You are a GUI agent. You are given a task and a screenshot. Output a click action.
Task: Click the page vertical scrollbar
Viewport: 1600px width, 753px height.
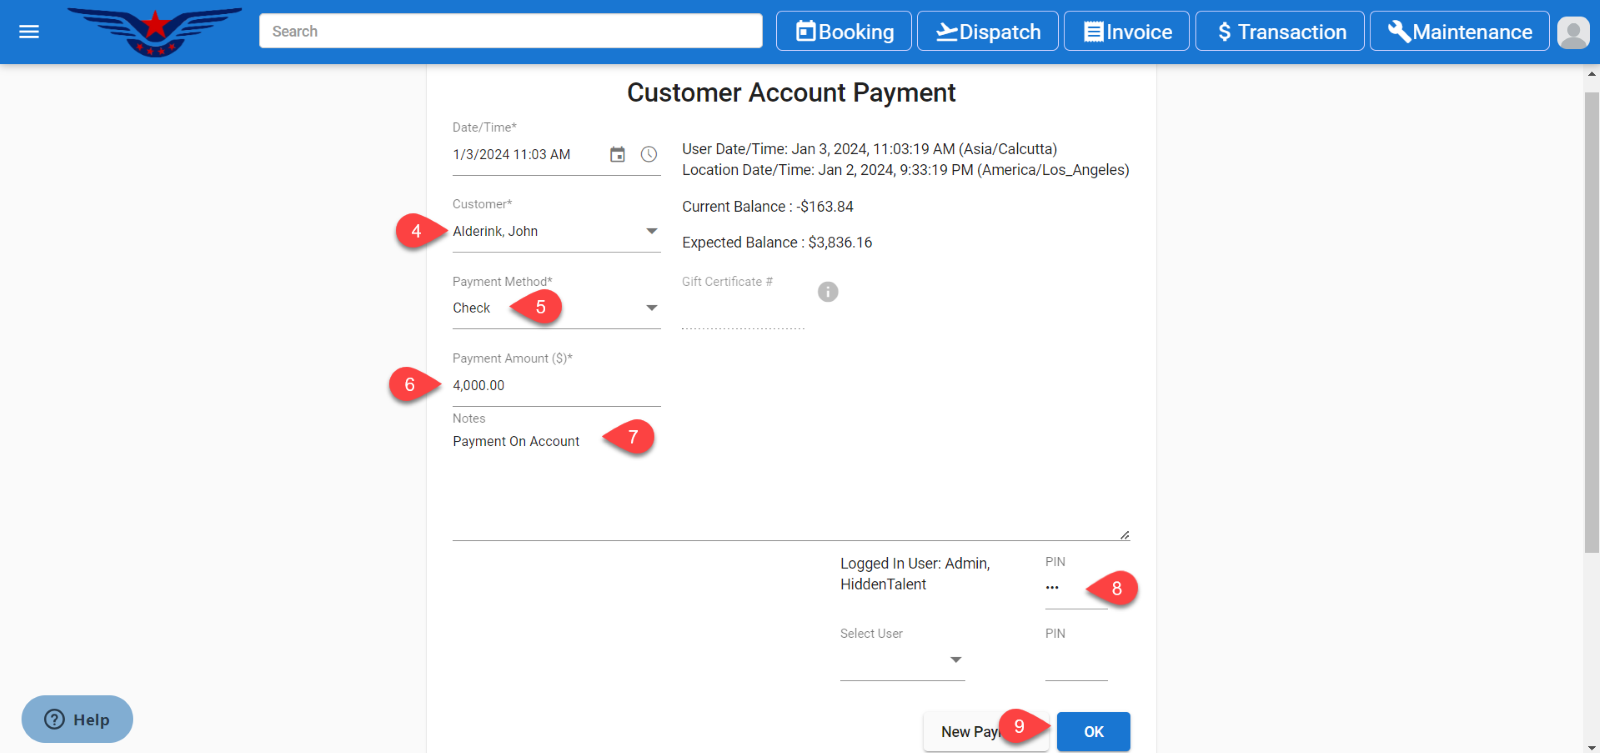(1591, 320)
